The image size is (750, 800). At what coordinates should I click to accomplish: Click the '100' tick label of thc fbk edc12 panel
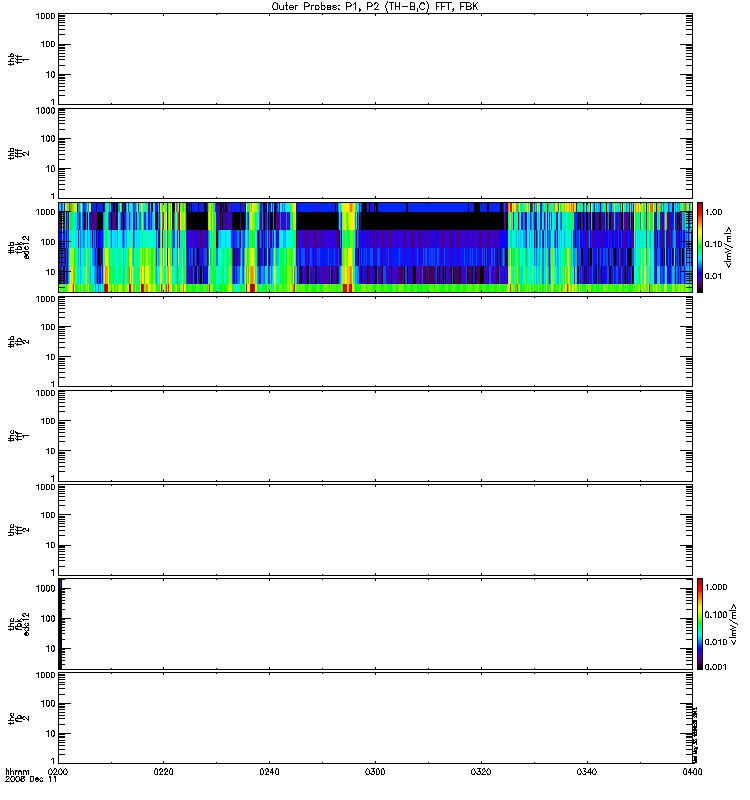tap(48, 619)
